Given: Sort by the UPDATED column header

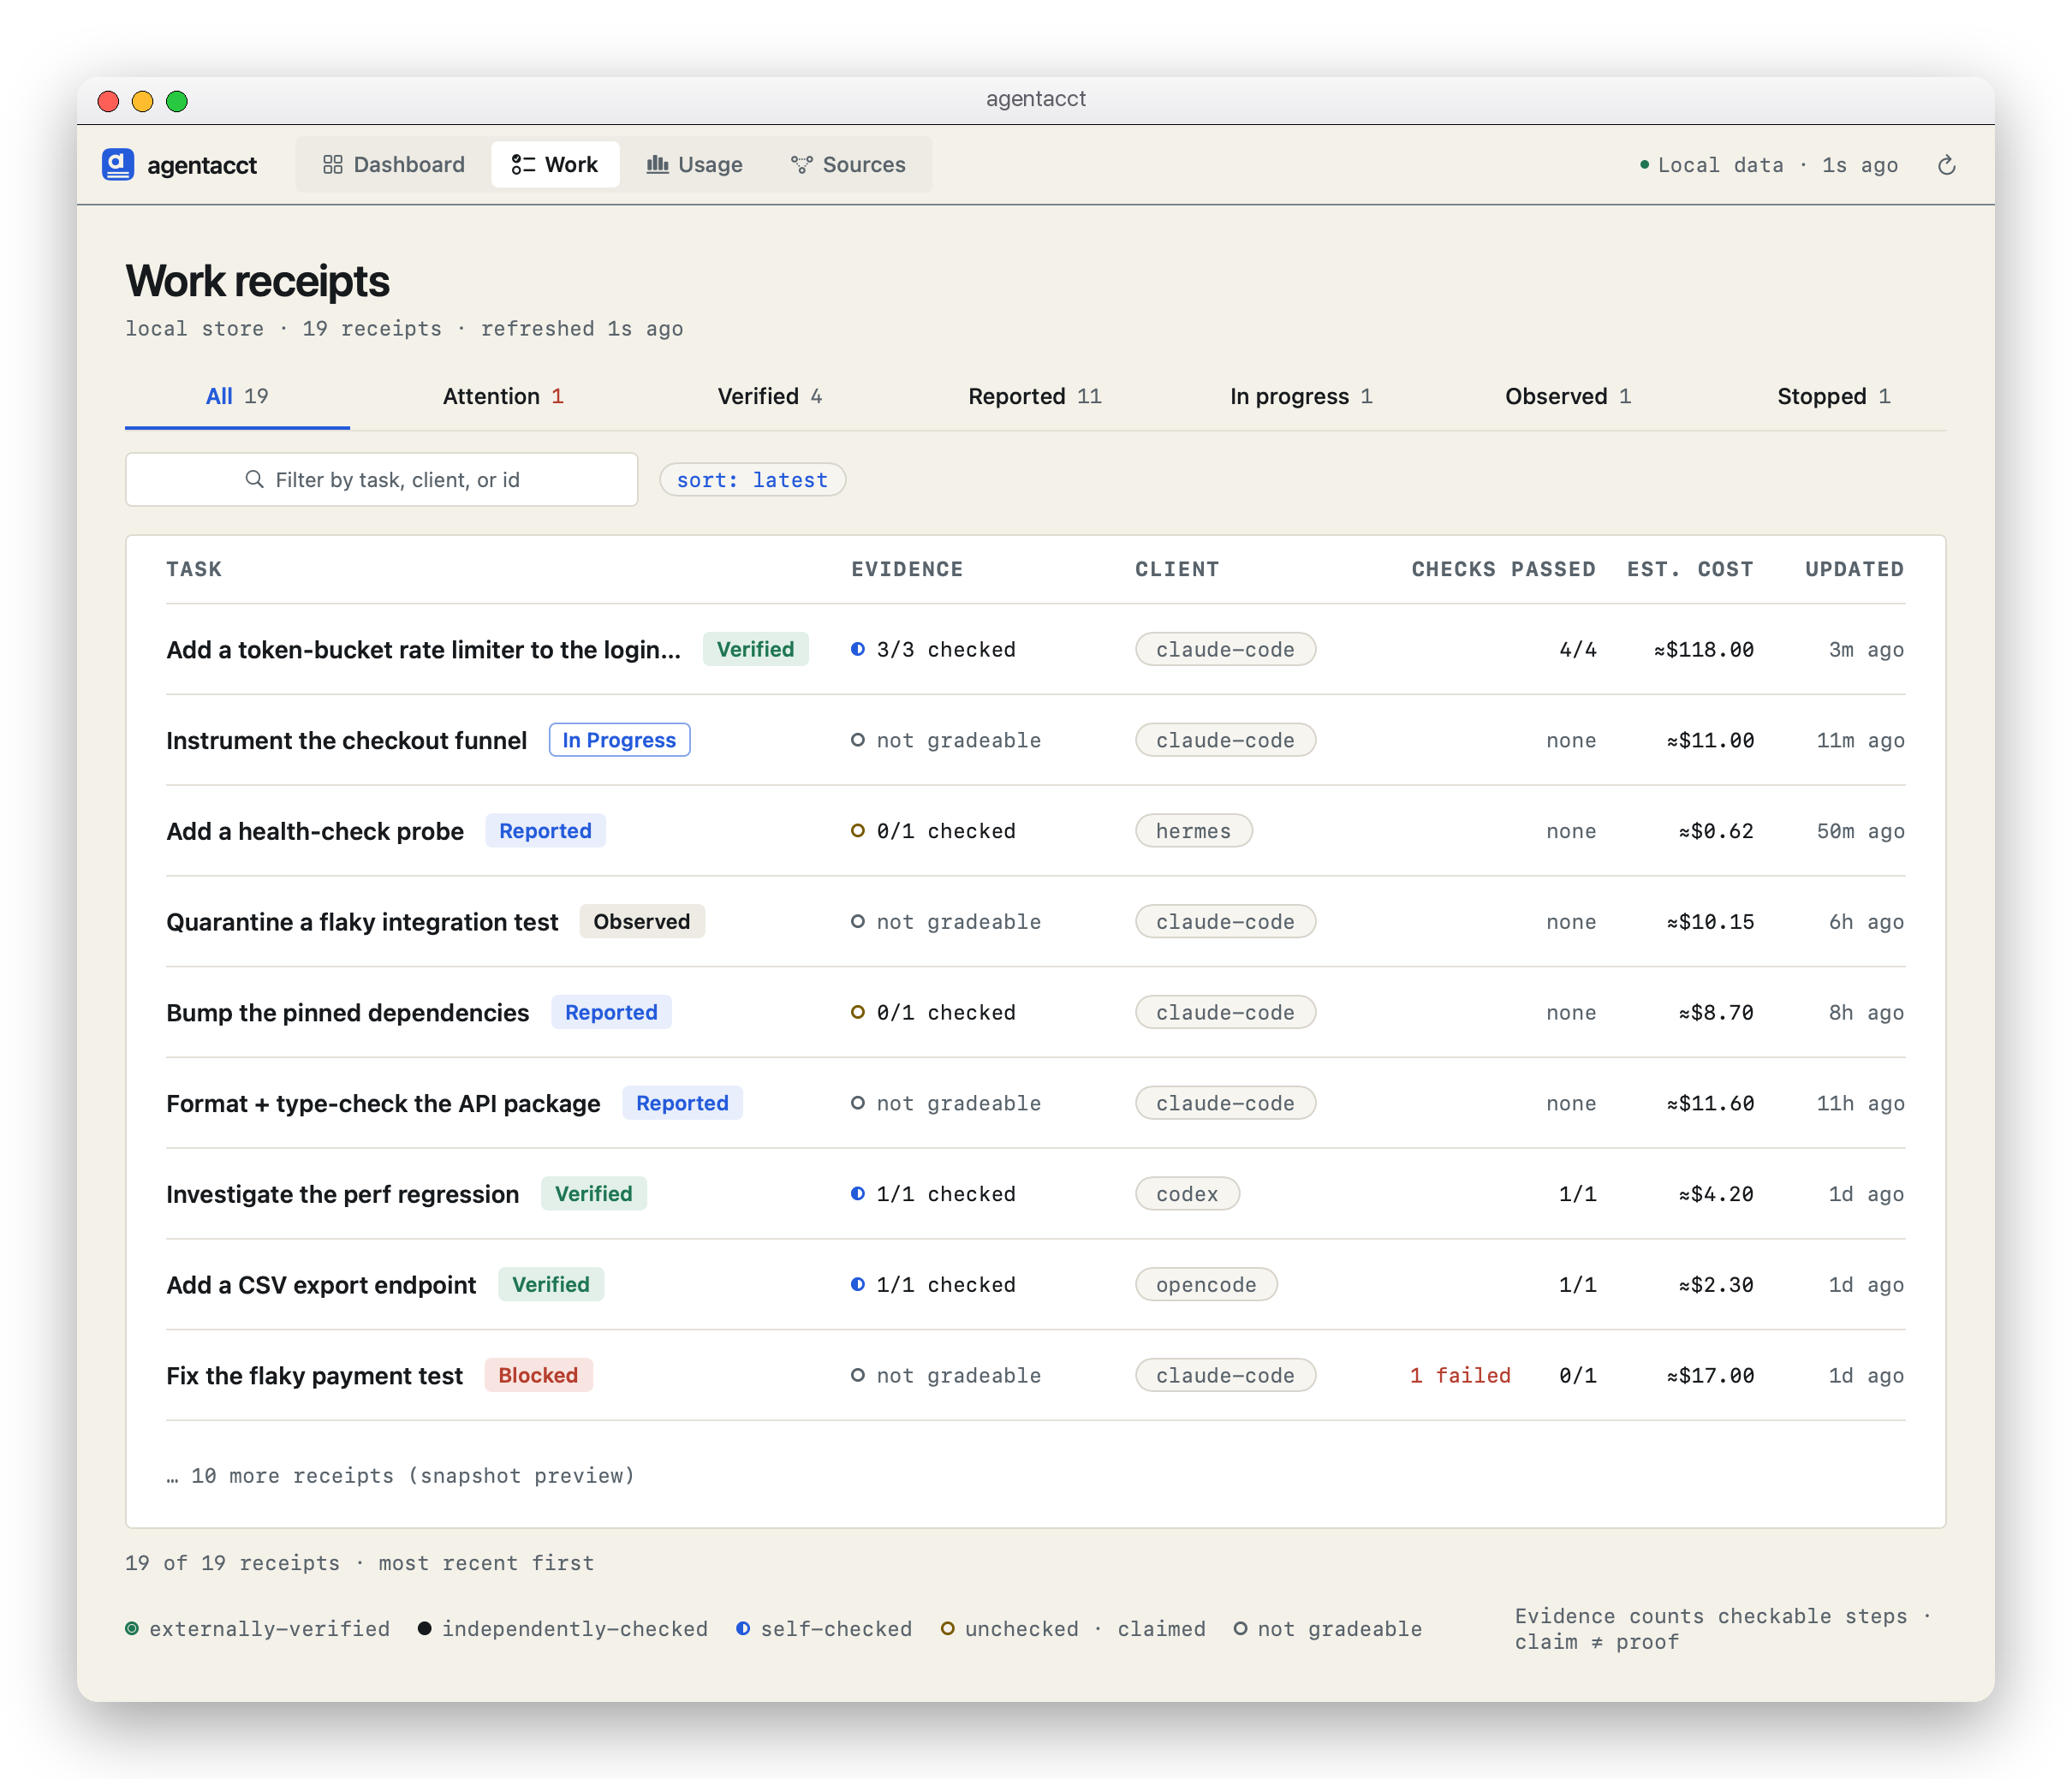Looking at the screenshot, I should pyautogui.click(x=1854, y=569).
